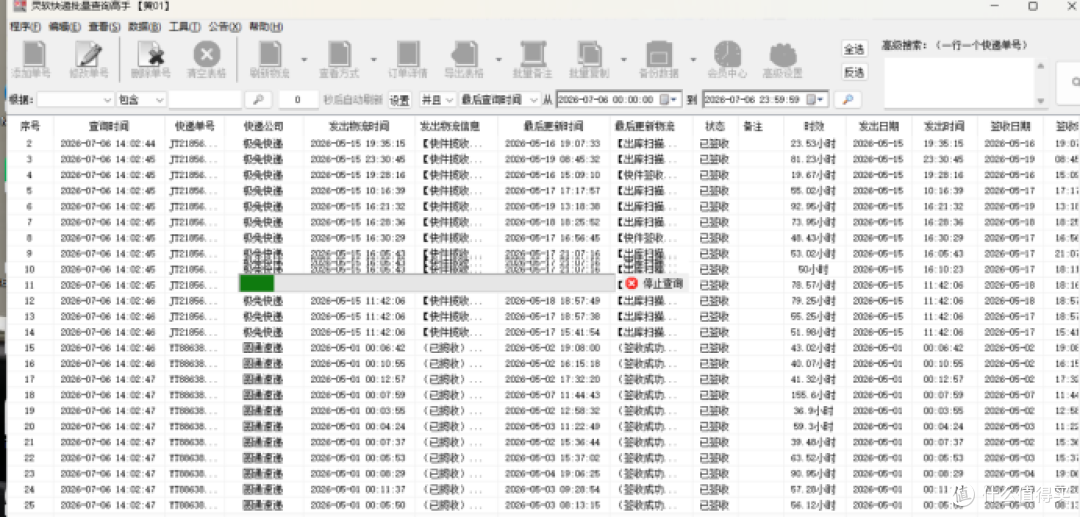Screen dimensions: 1080x517
Task: Click the search icon after the date range
Action: (x=848, y=100)
